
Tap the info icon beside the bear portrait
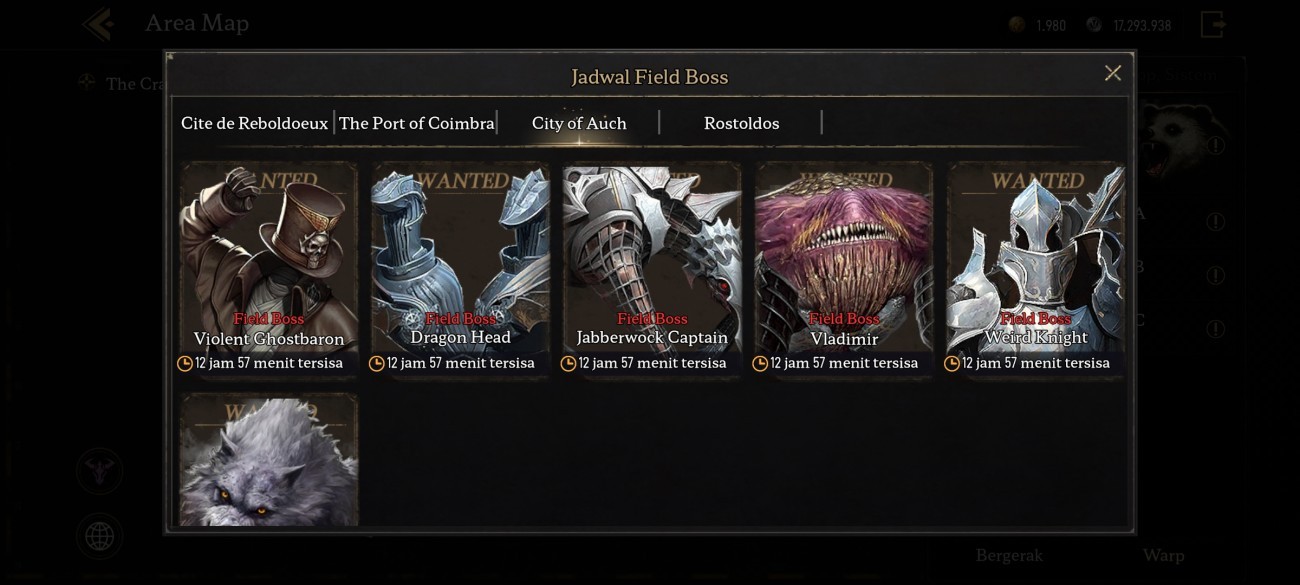(1215, 146)
